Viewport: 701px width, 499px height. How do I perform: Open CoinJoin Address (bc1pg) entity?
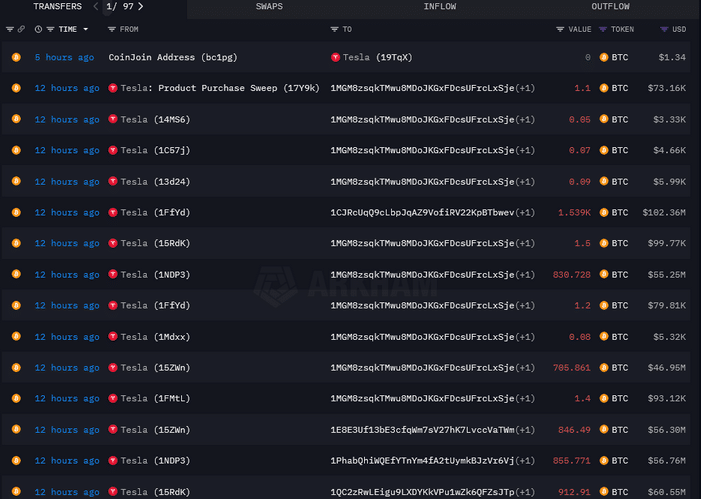[173, 57]
